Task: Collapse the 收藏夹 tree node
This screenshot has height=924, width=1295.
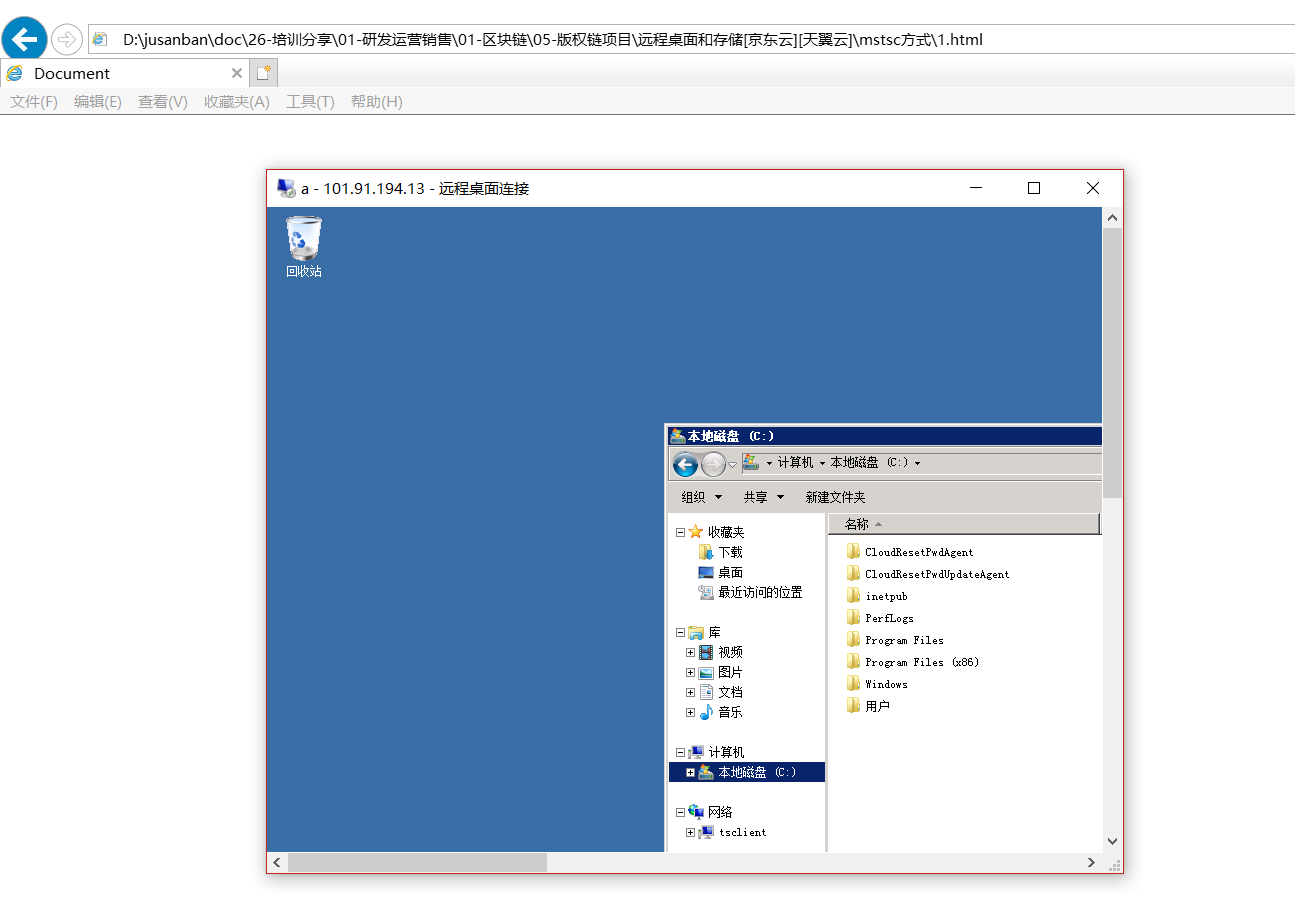Action: [x=680, y=532]
